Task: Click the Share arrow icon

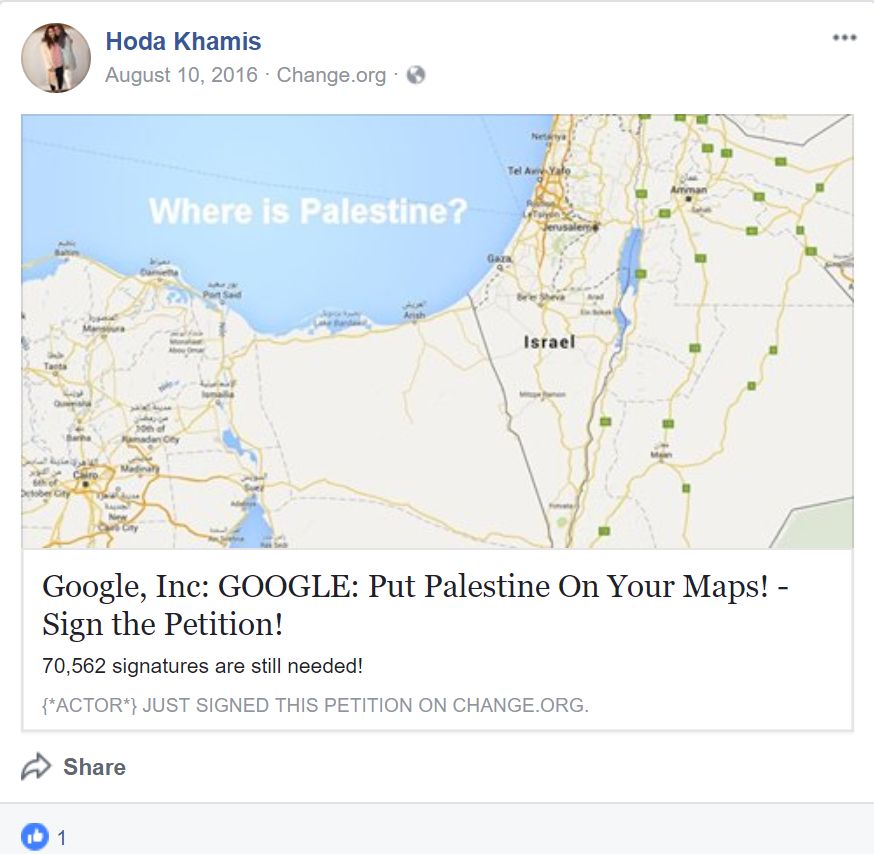Action: [x=36, y=767]
